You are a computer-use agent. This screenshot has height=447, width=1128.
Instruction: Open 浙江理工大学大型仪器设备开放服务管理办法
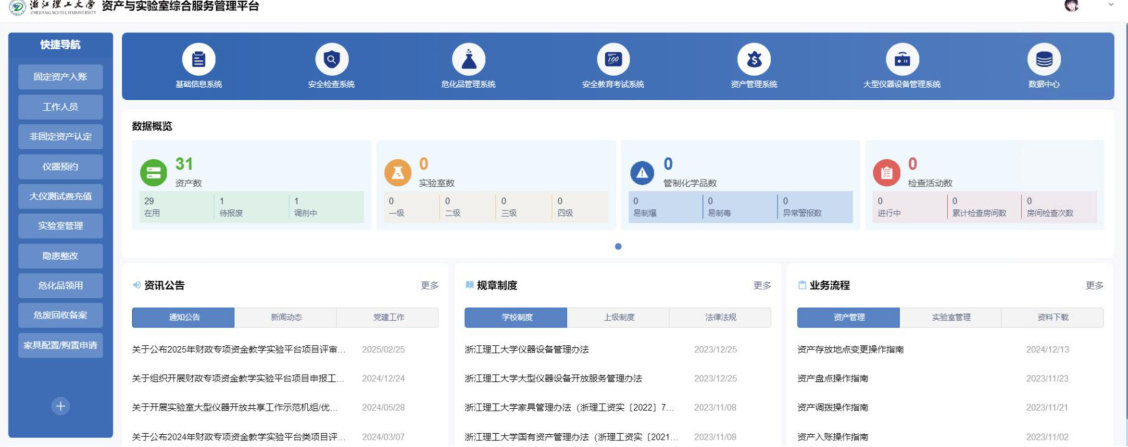(x=553, y=379)
